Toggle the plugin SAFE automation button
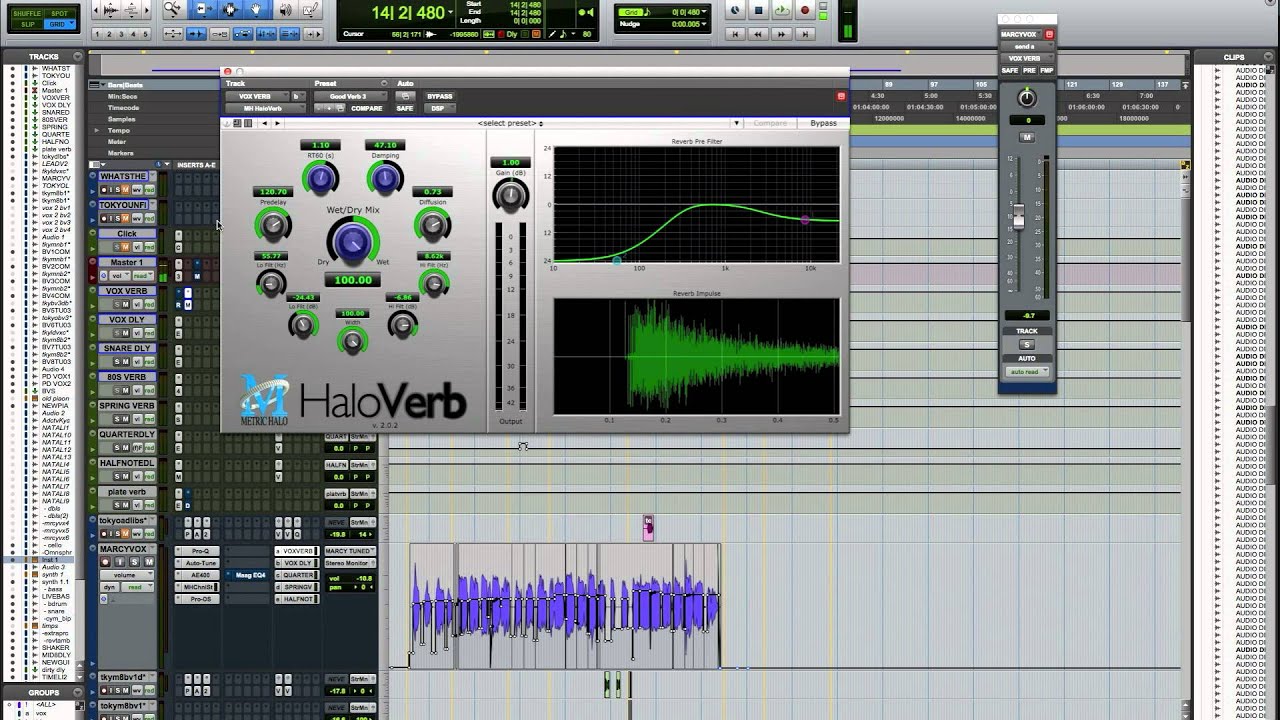Viewport: 1280px width, 720px height. (404, 108)
